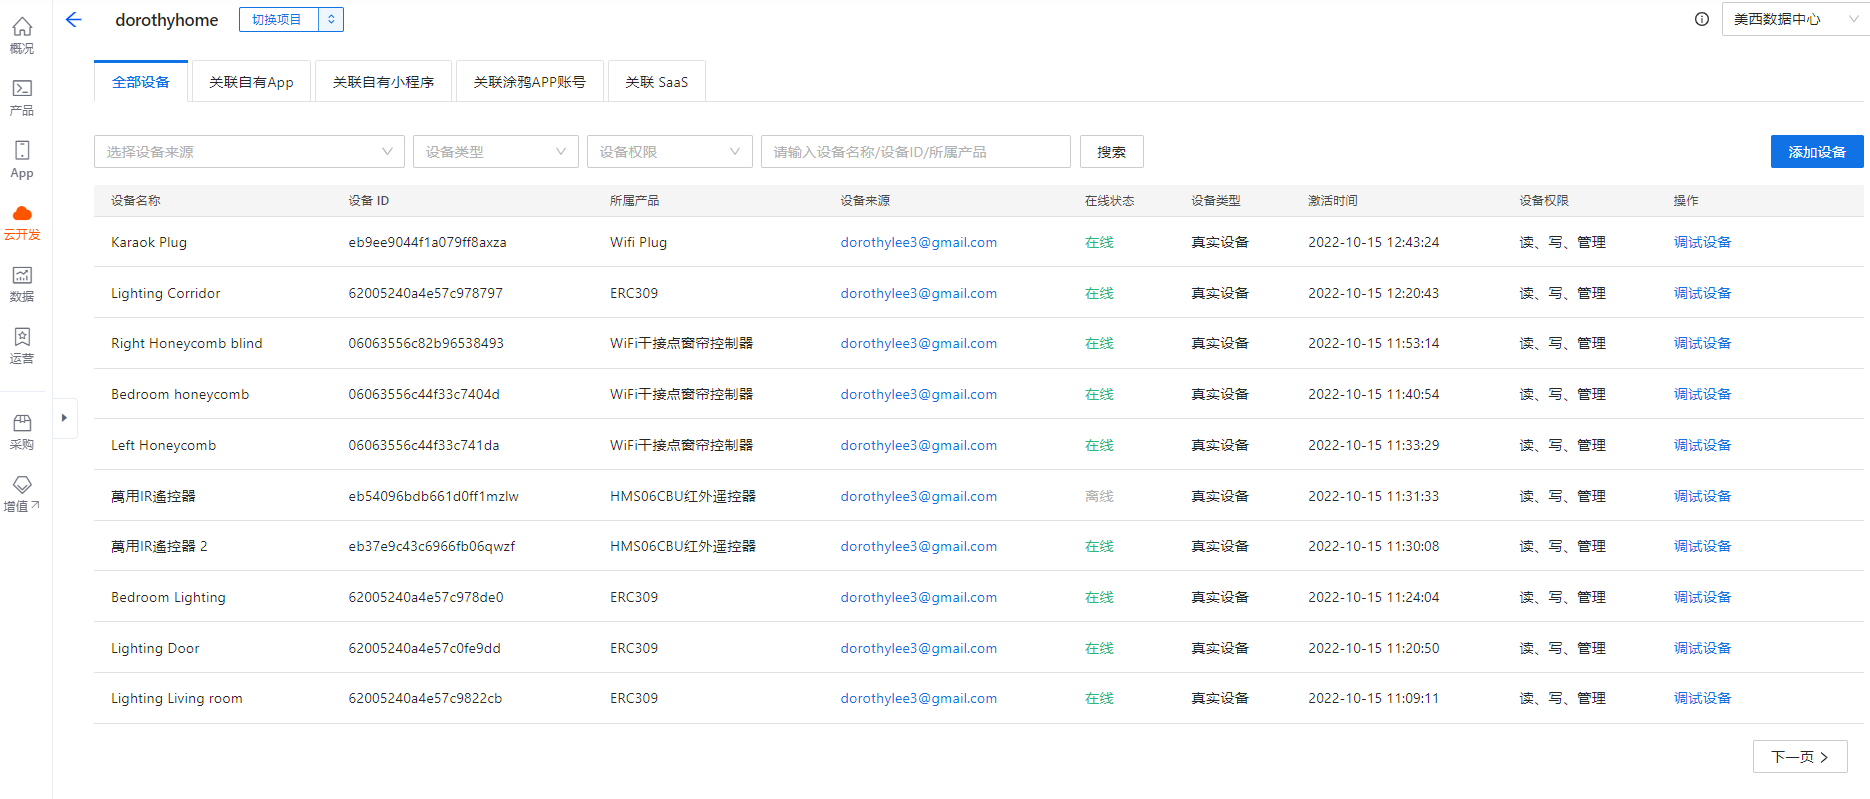Viewport: 1870px width, 799px height.
Task: Click 调试设备 for Lighting Door
Action: (1702, 648)
